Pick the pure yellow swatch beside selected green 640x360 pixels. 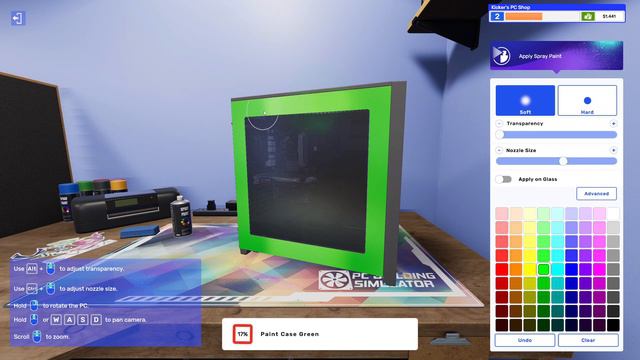coord(529,269)
